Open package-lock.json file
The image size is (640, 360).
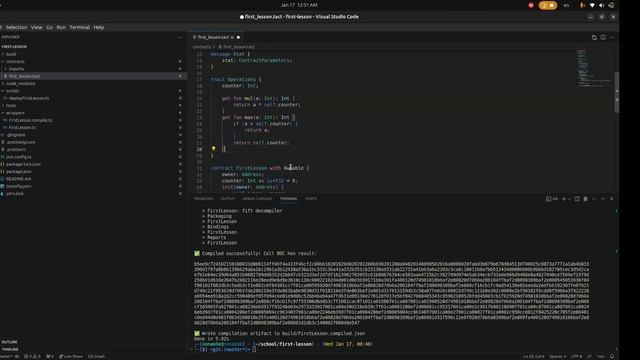[23, 164]
